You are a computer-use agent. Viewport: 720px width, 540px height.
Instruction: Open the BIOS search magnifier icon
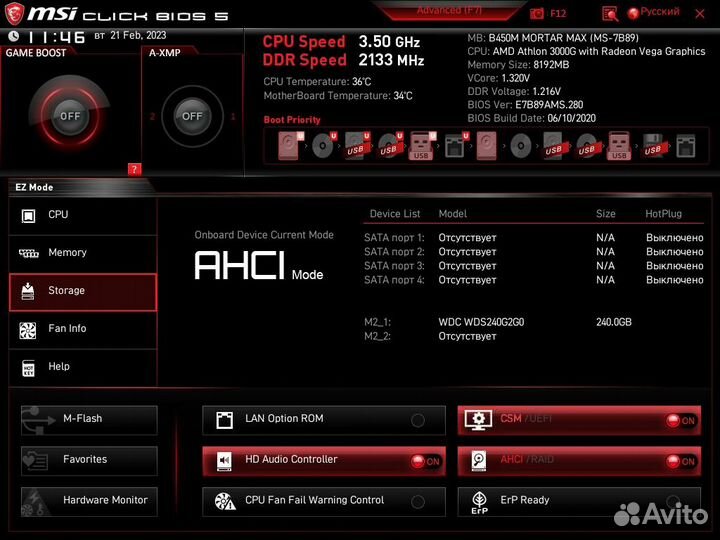610,14
